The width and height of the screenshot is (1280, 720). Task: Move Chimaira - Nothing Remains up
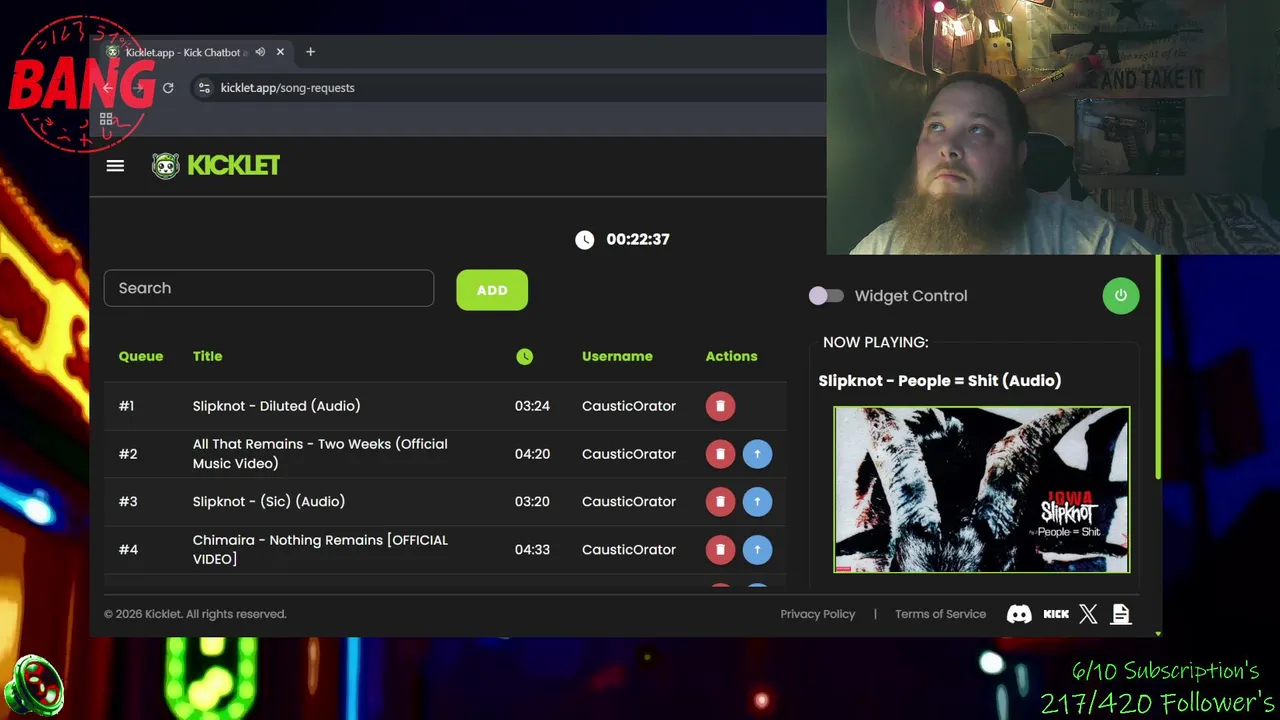point(757,550)
